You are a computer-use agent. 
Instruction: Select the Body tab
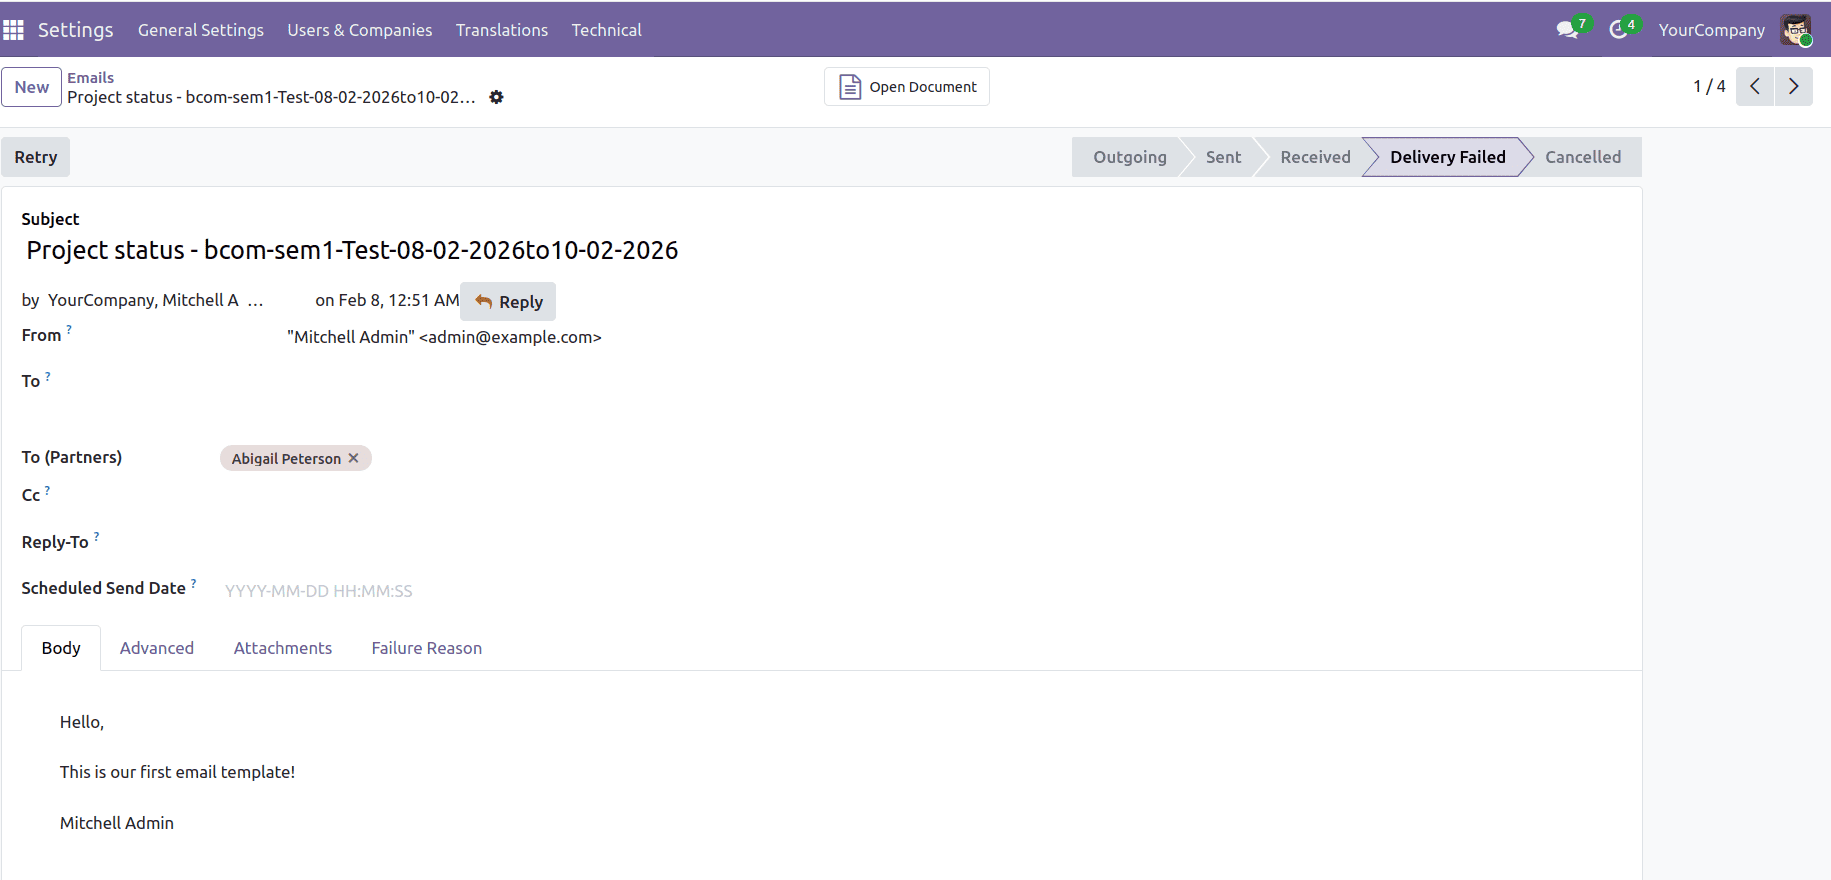[x=61, y=648]
